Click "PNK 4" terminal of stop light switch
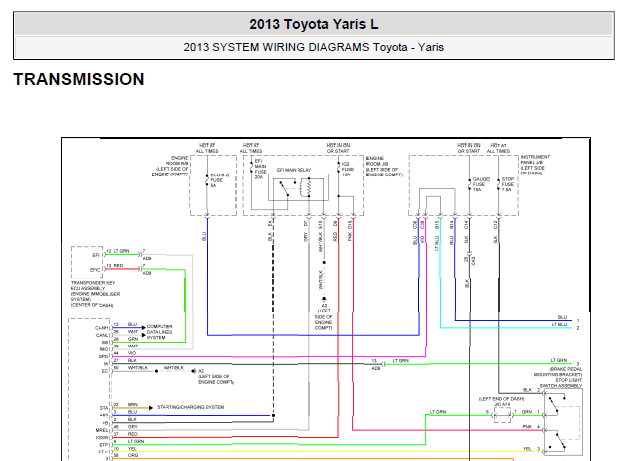This screenshot has width=630, height=461. coord(531,426)
